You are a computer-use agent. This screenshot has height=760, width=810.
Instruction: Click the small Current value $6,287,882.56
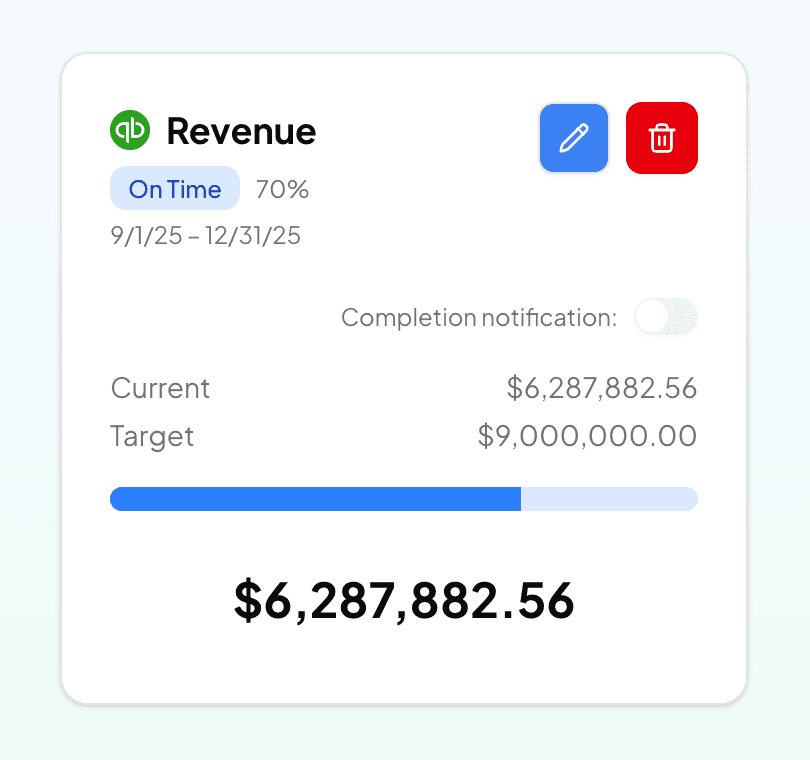(x=601, y=388)
